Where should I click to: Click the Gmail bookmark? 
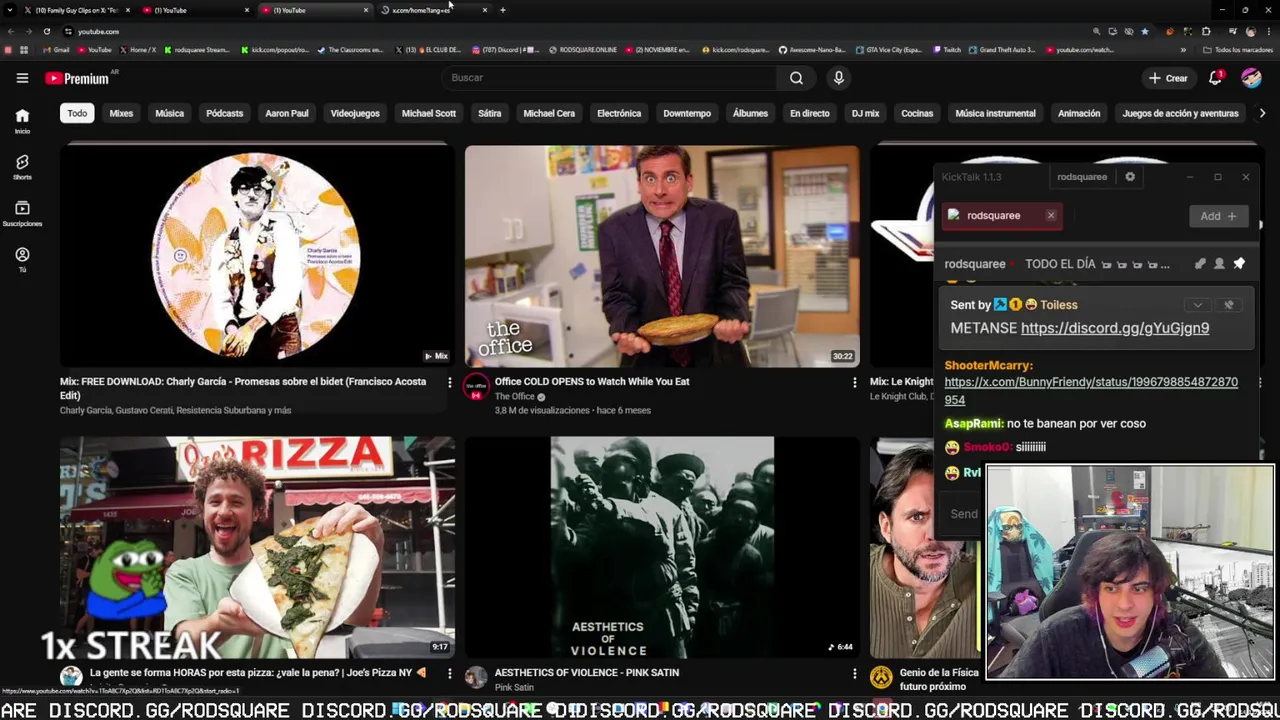[x=57, y=50]
